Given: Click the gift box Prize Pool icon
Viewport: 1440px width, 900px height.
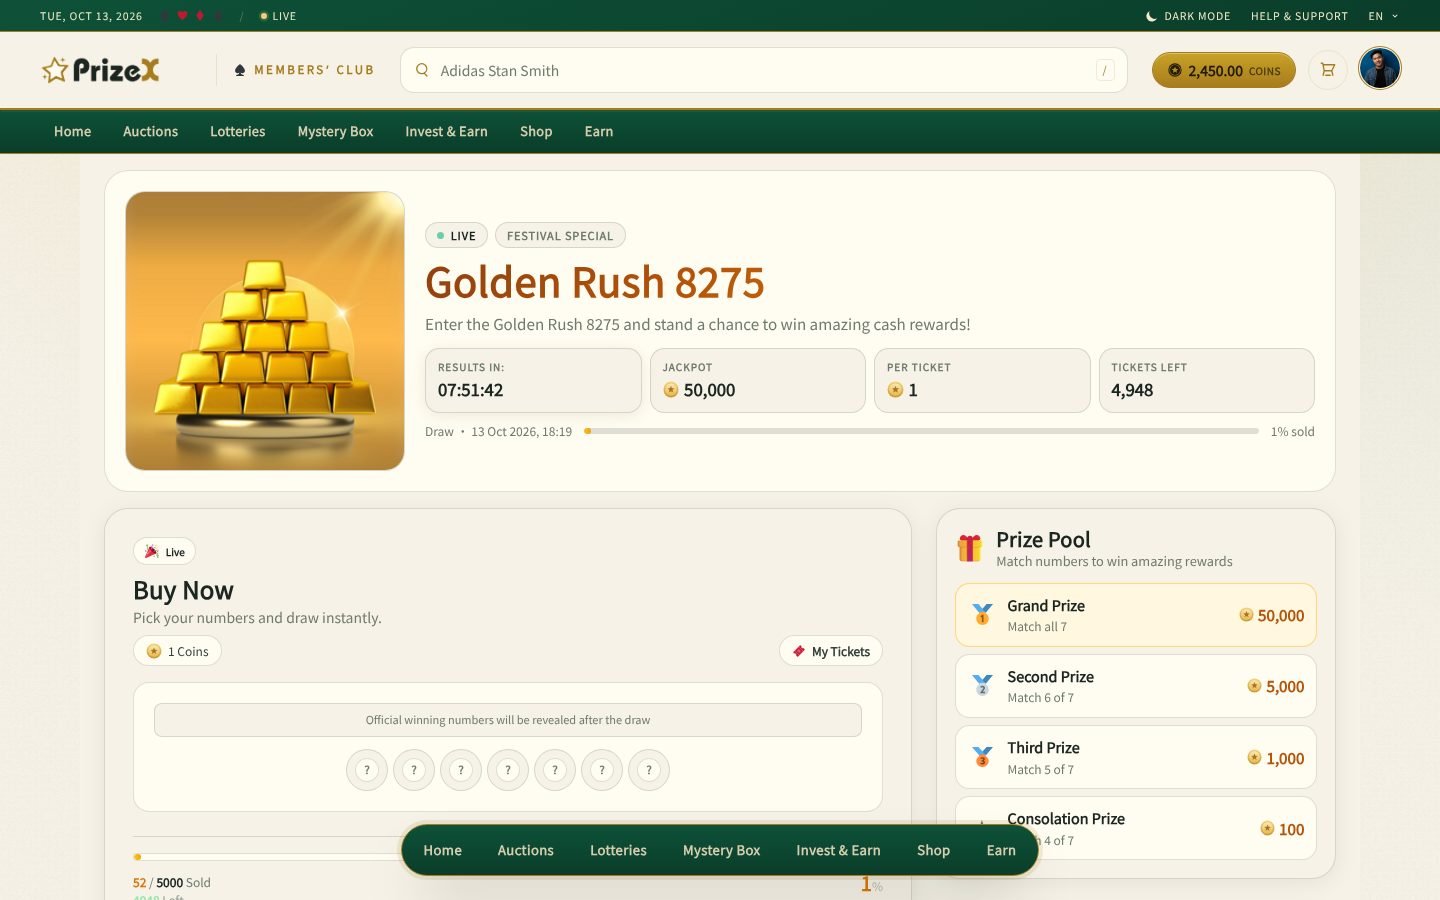Looking at the screenshot, I should coord(969,548).
